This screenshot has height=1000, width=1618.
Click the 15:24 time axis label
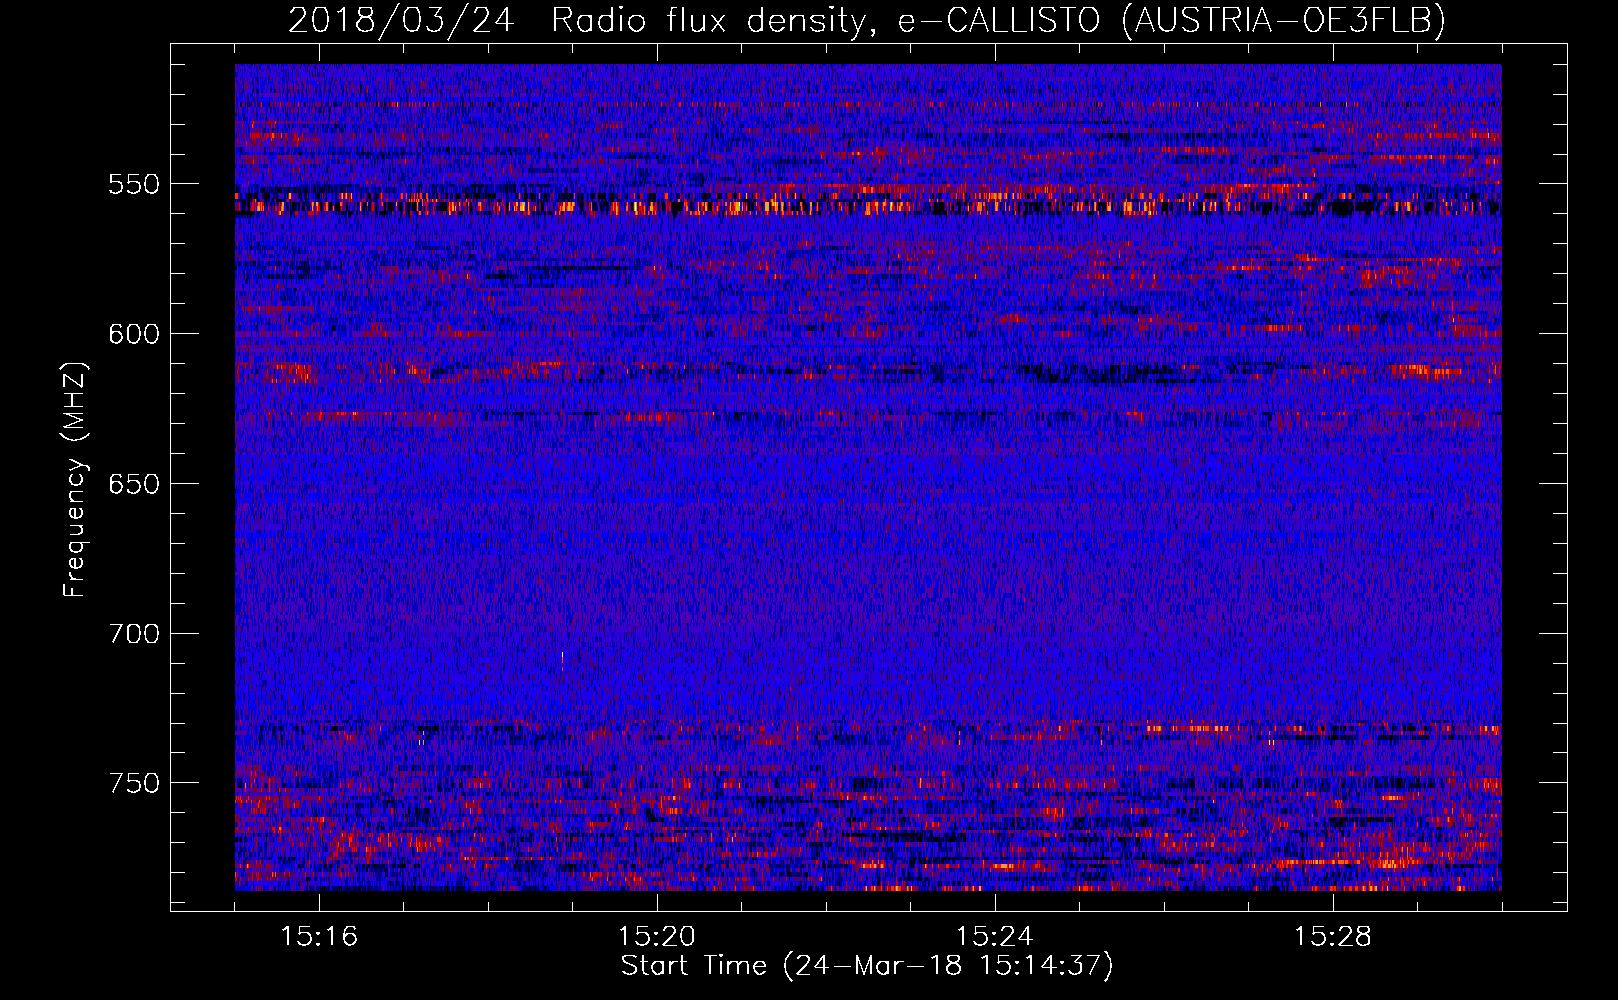995,937
